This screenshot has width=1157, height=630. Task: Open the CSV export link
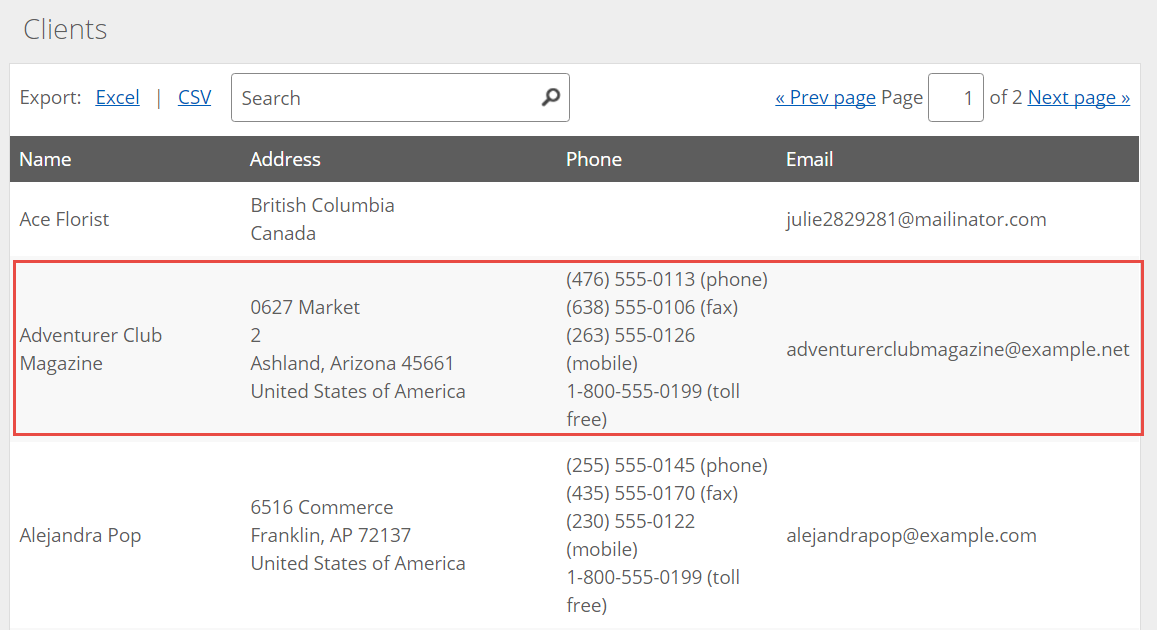click(x=194, y=97)
